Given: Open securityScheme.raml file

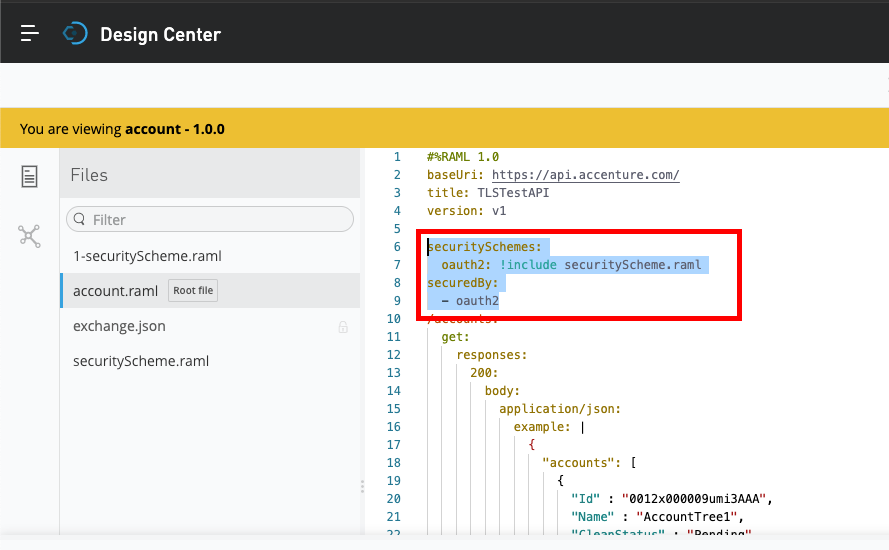Looking at the screenshot, I should 141,361.
